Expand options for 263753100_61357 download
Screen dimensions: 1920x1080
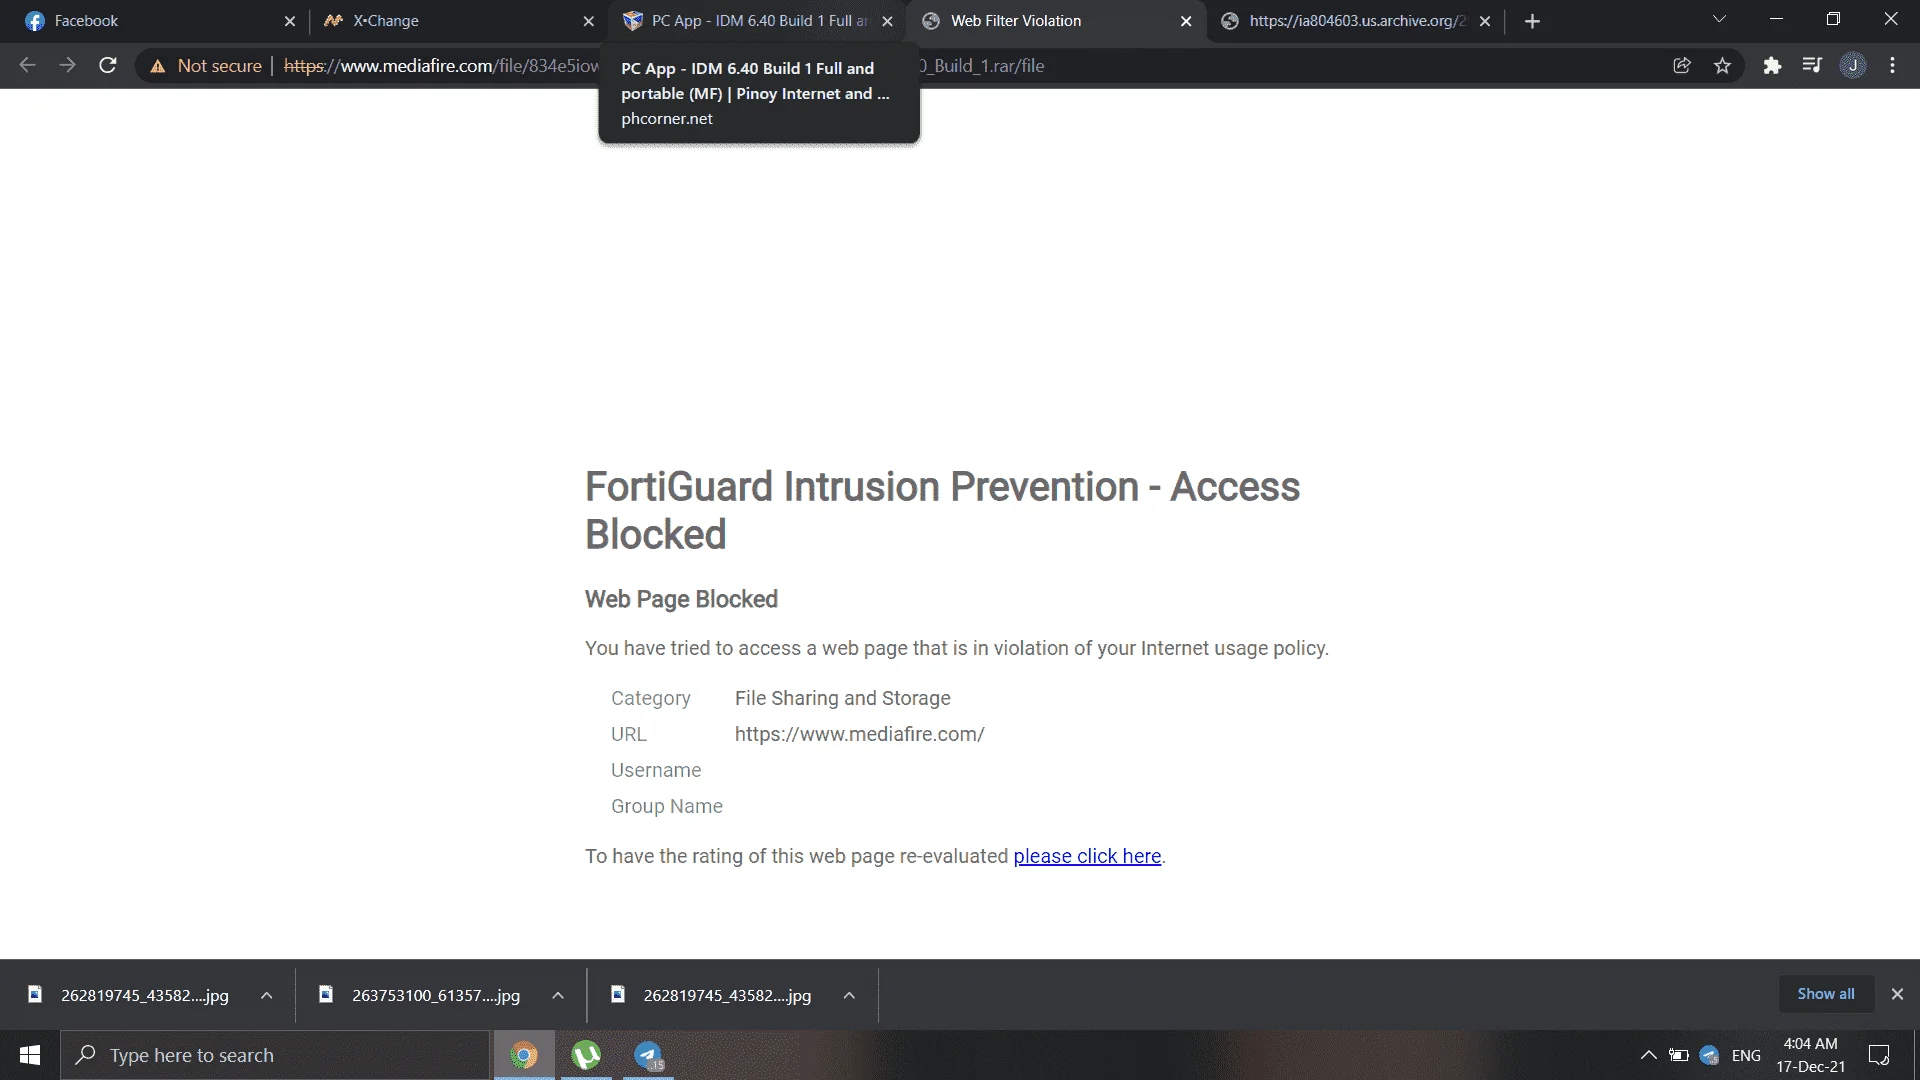558,995
